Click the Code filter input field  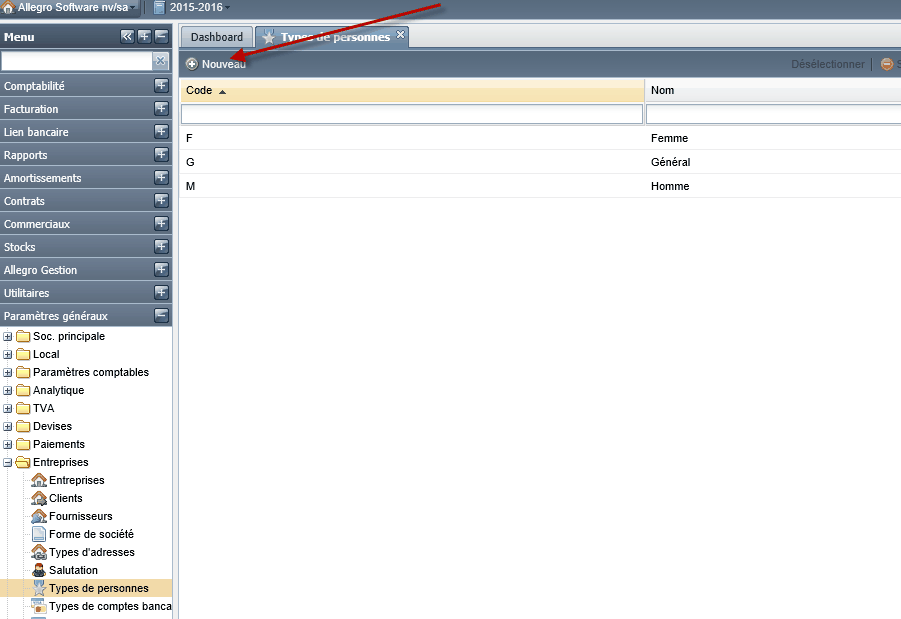412,114
